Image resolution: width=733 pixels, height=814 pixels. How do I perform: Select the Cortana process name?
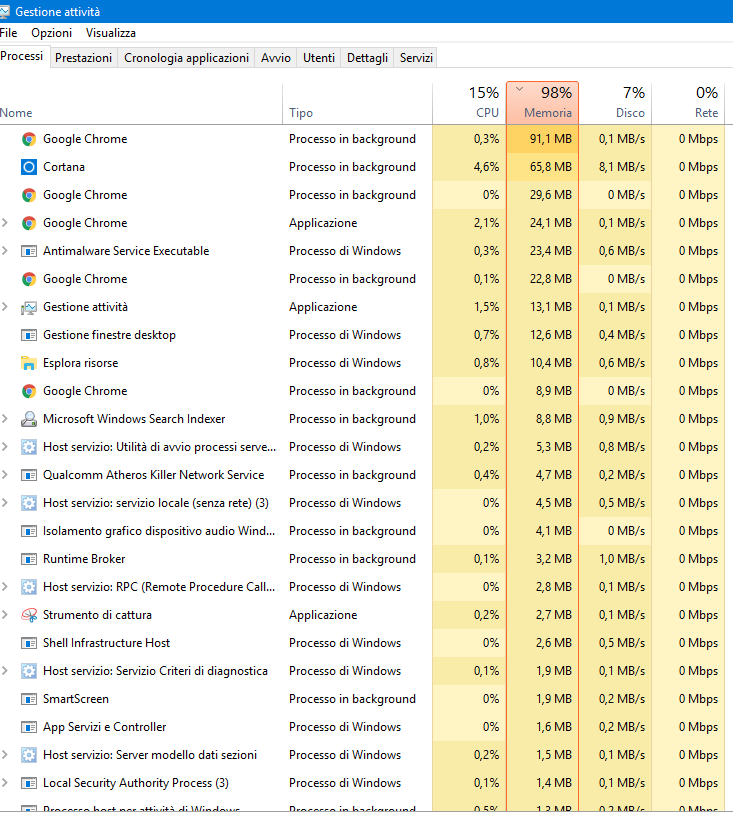coord(64,167)
